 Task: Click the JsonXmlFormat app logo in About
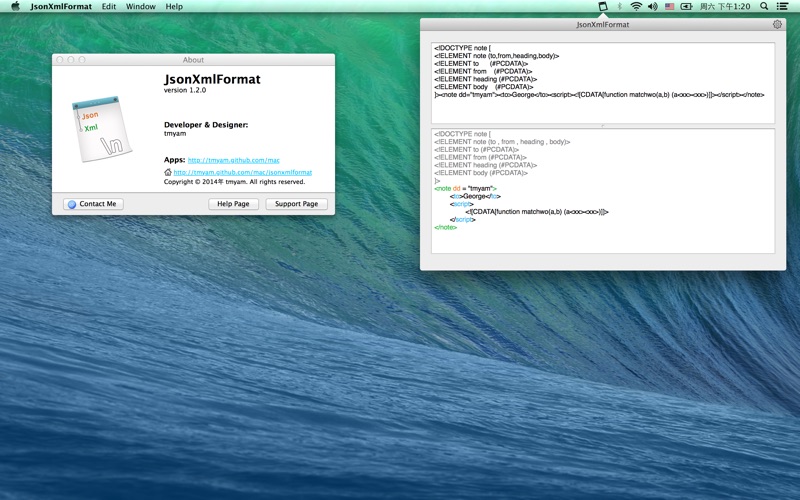click(x=102, y=129)
